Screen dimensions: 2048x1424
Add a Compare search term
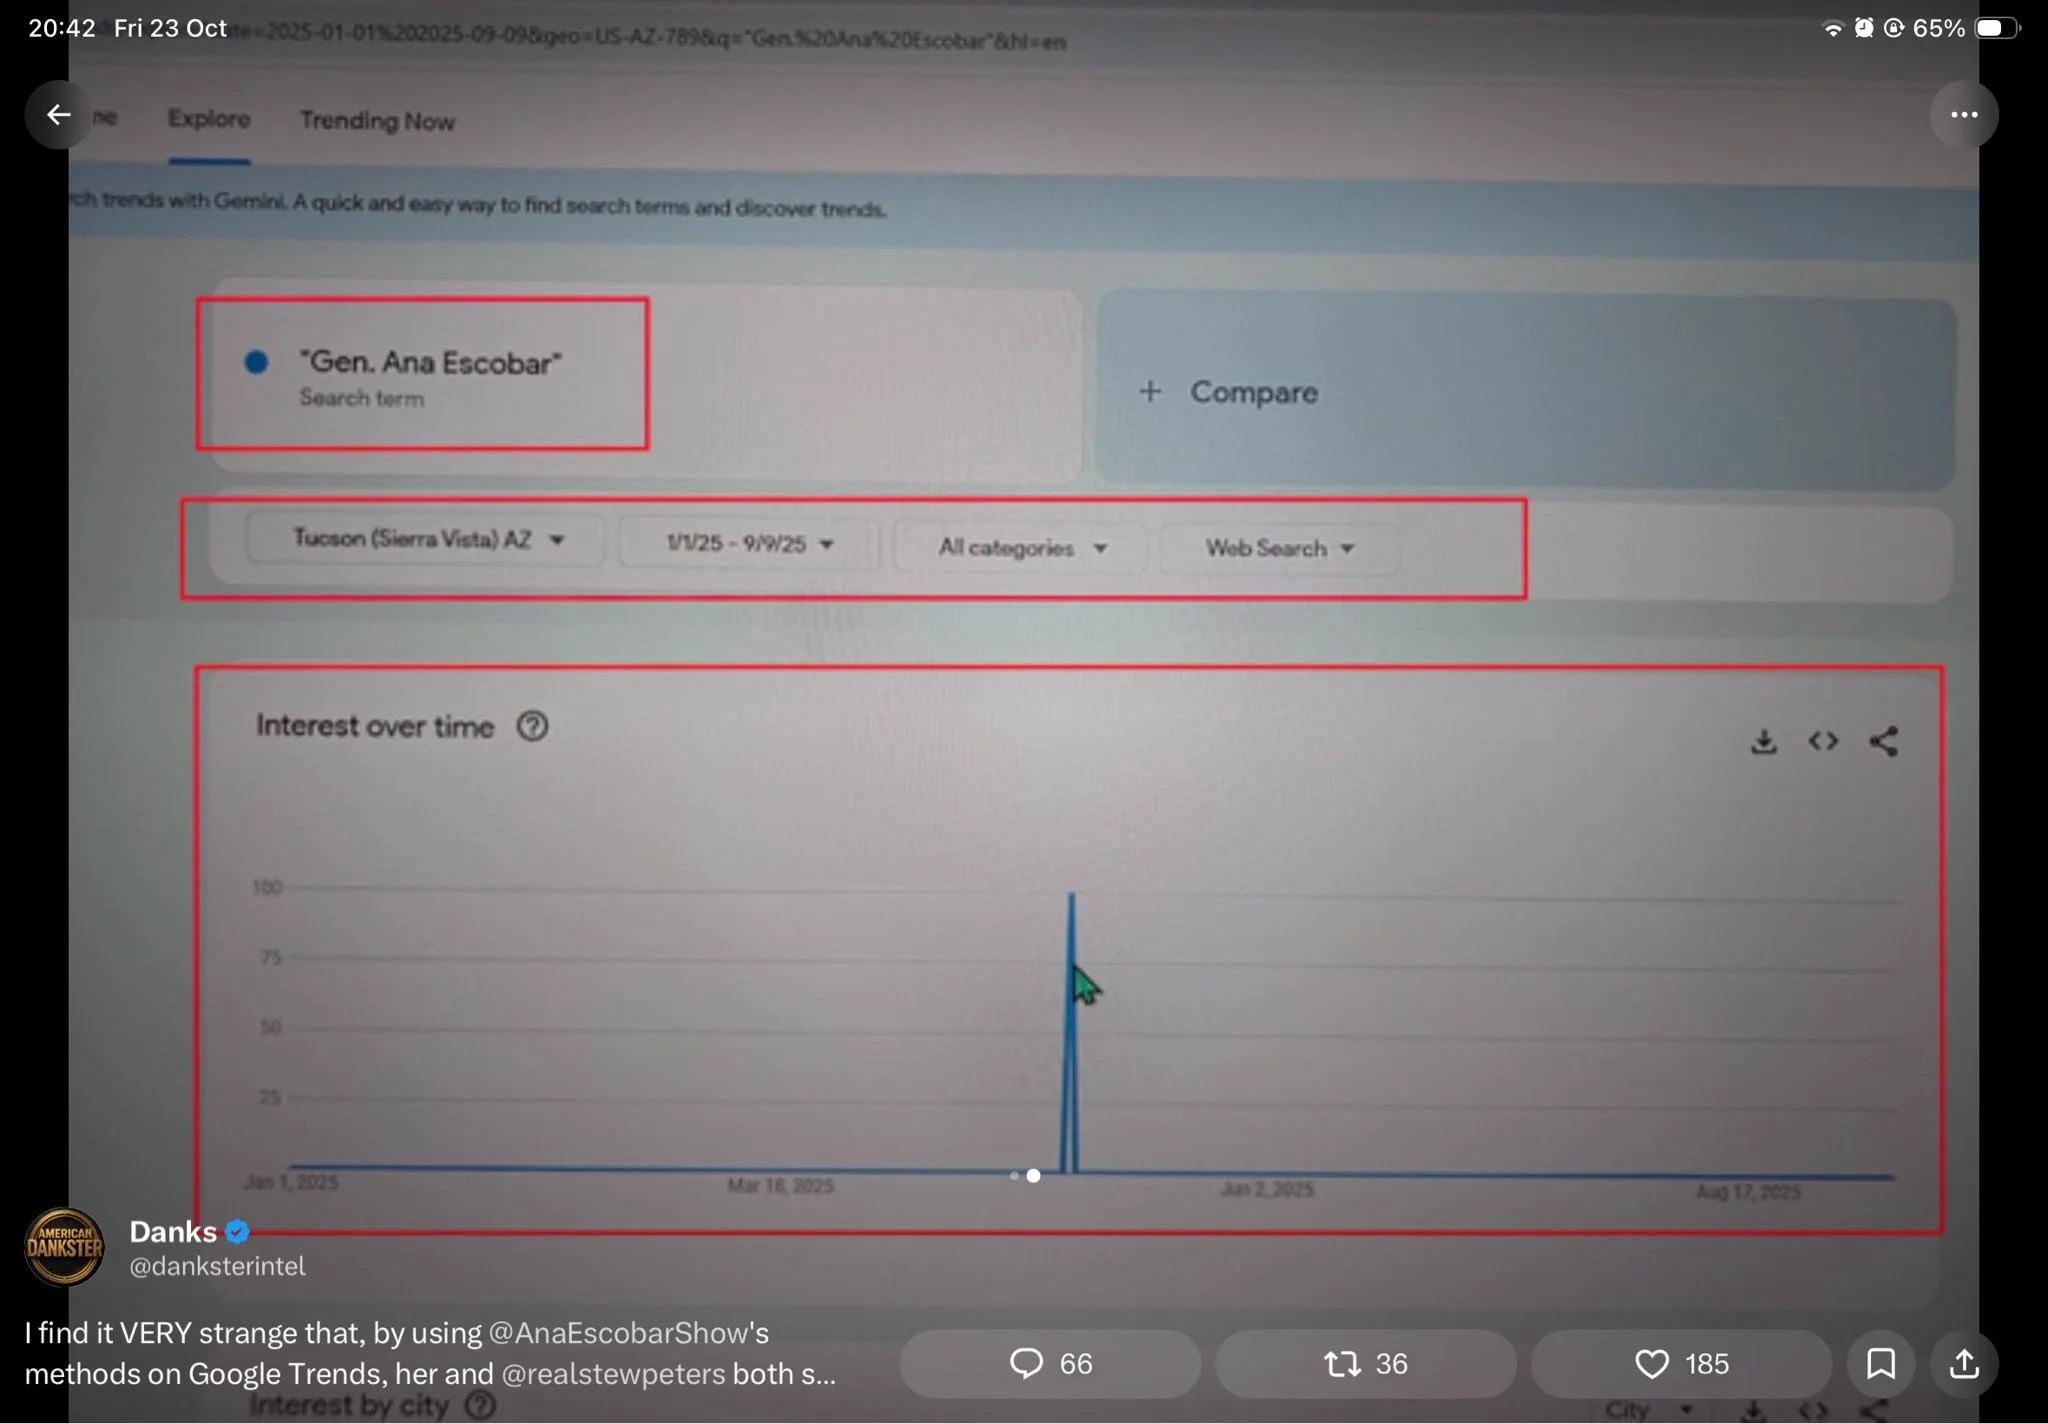click(x=1526, y=392)
